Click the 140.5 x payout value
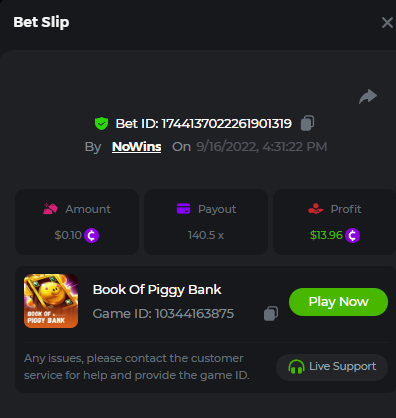The width and height of the screenshot is (396, 418). pyautogui.click(x=206, y=235)
